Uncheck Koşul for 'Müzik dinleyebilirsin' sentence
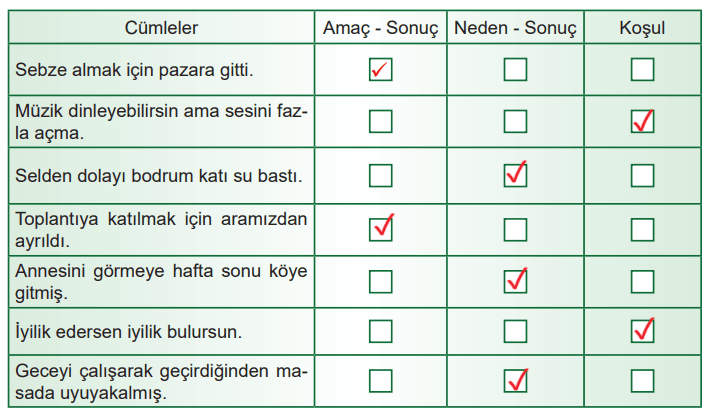Screen dimensions: 705x418 pyautogui.click(x=642, y=122)
